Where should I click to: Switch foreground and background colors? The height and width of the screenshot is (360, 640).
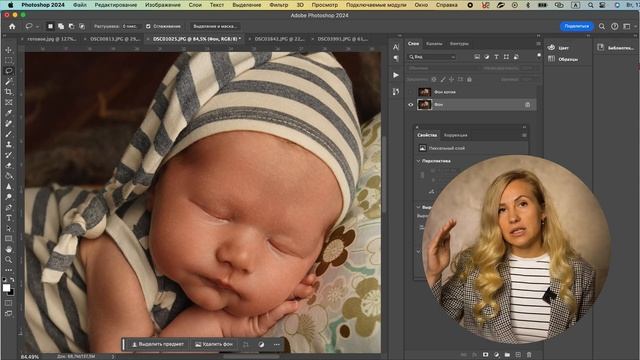click(12, 280)
